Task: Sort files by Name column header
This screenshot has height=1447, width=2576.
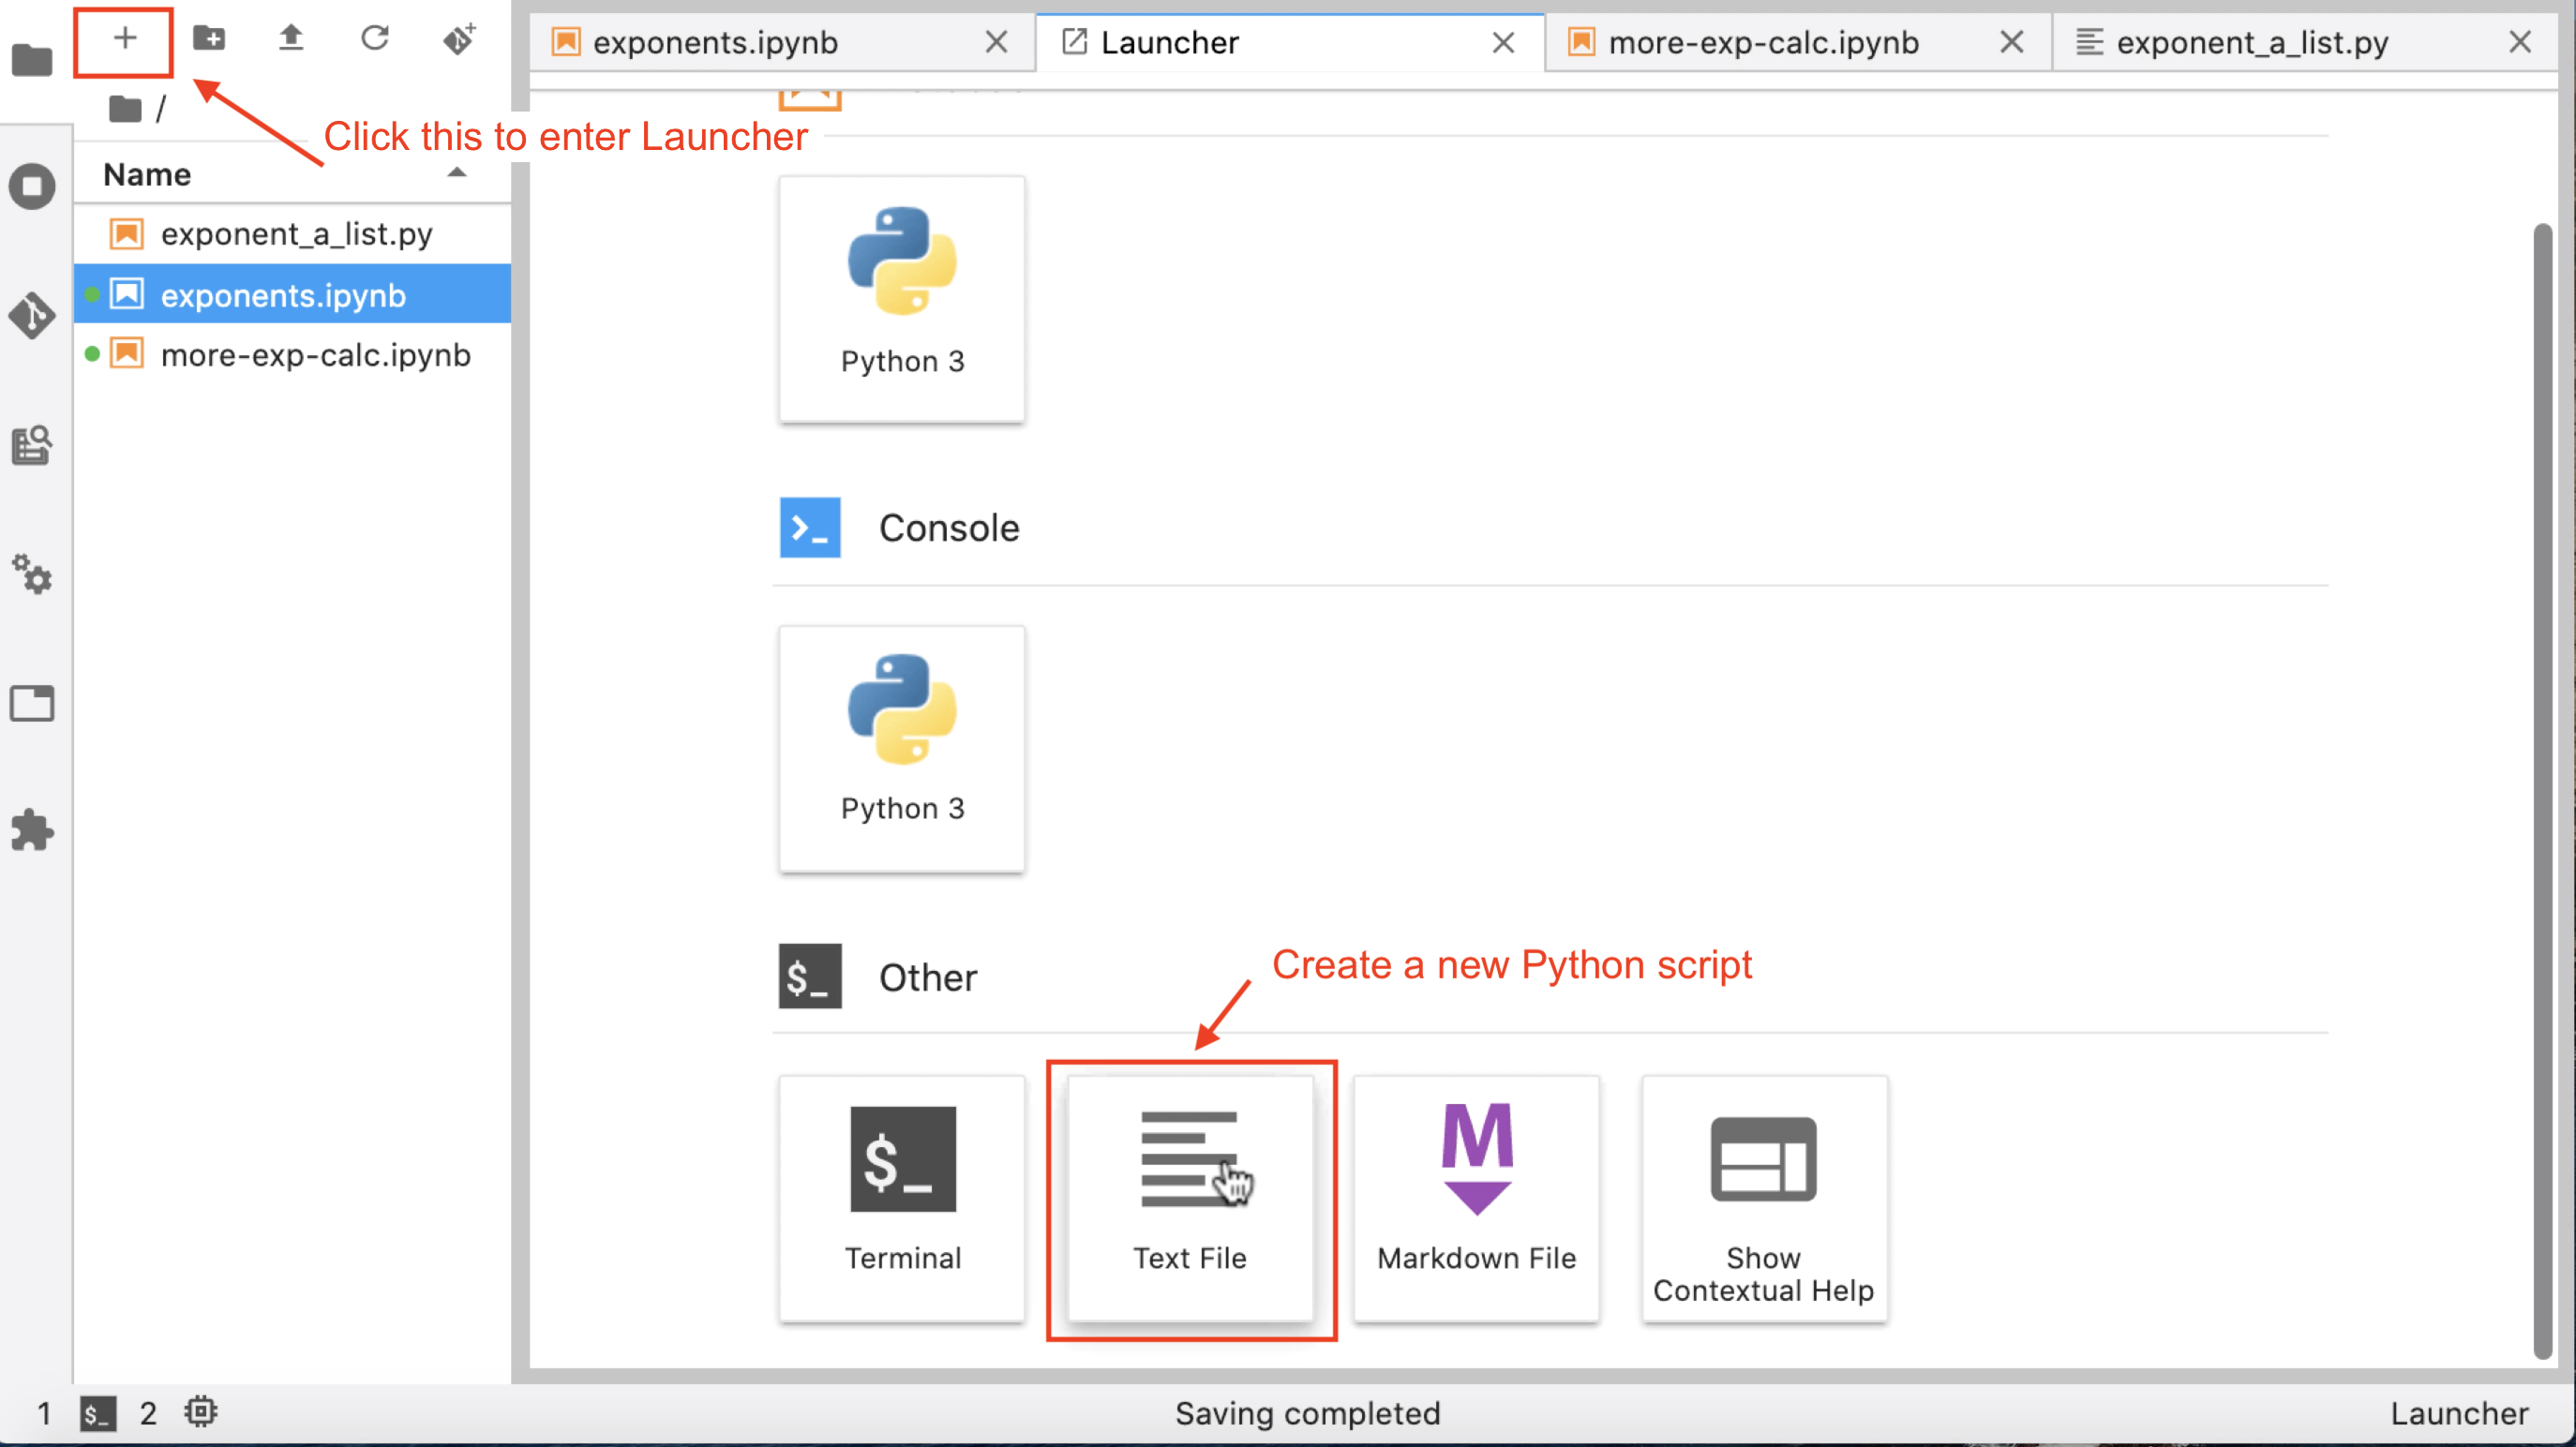Action: click(148, 175)
